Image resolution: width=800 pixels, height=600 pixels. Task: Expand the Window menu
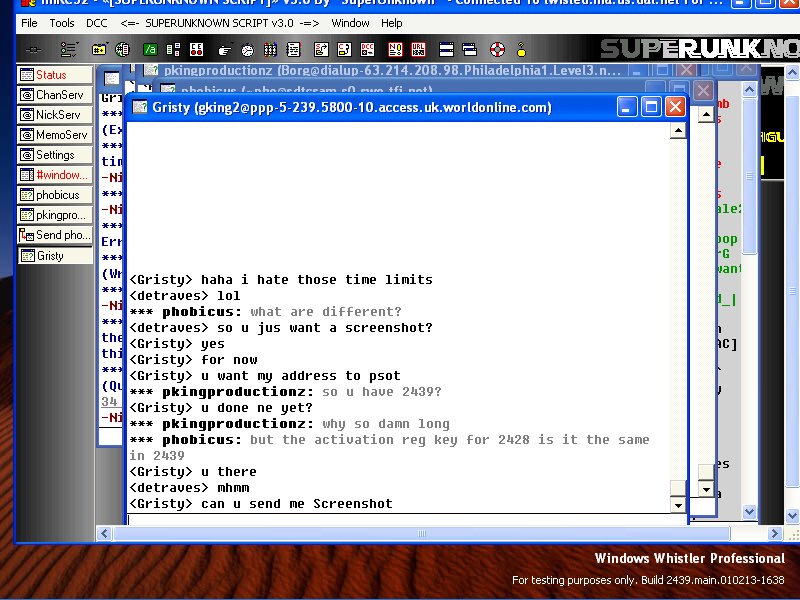tap(350, 22)
